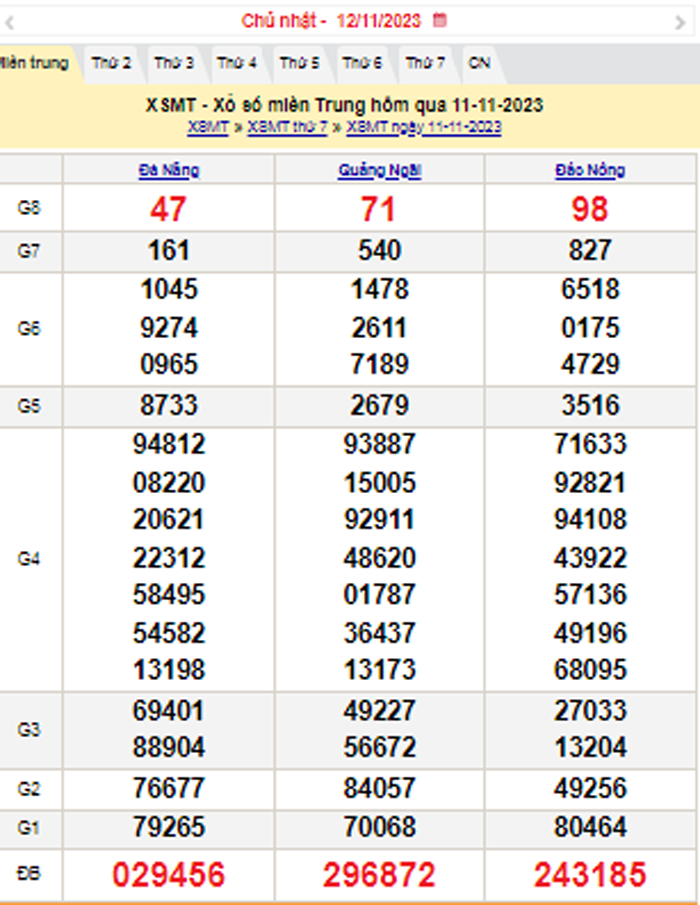Select the Thứ 5 tab

299,63
